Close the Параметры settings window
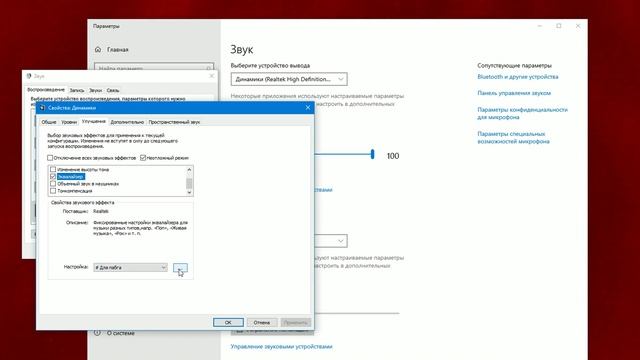The width and height of the screenshot is (640, 360). (578, 26)
